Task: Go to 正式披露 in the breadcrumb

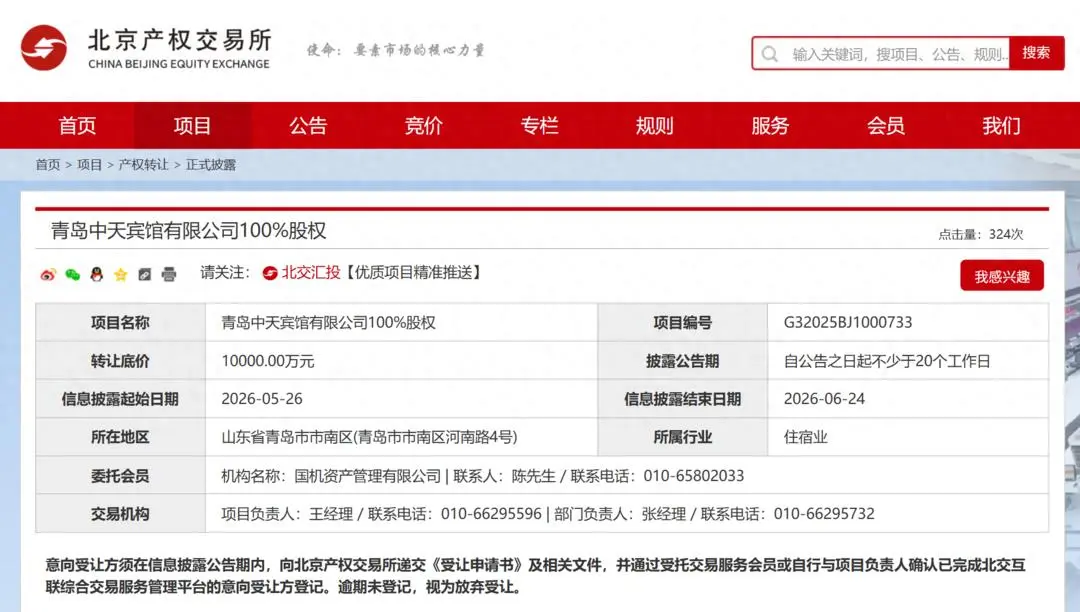Action: (211, 165)
